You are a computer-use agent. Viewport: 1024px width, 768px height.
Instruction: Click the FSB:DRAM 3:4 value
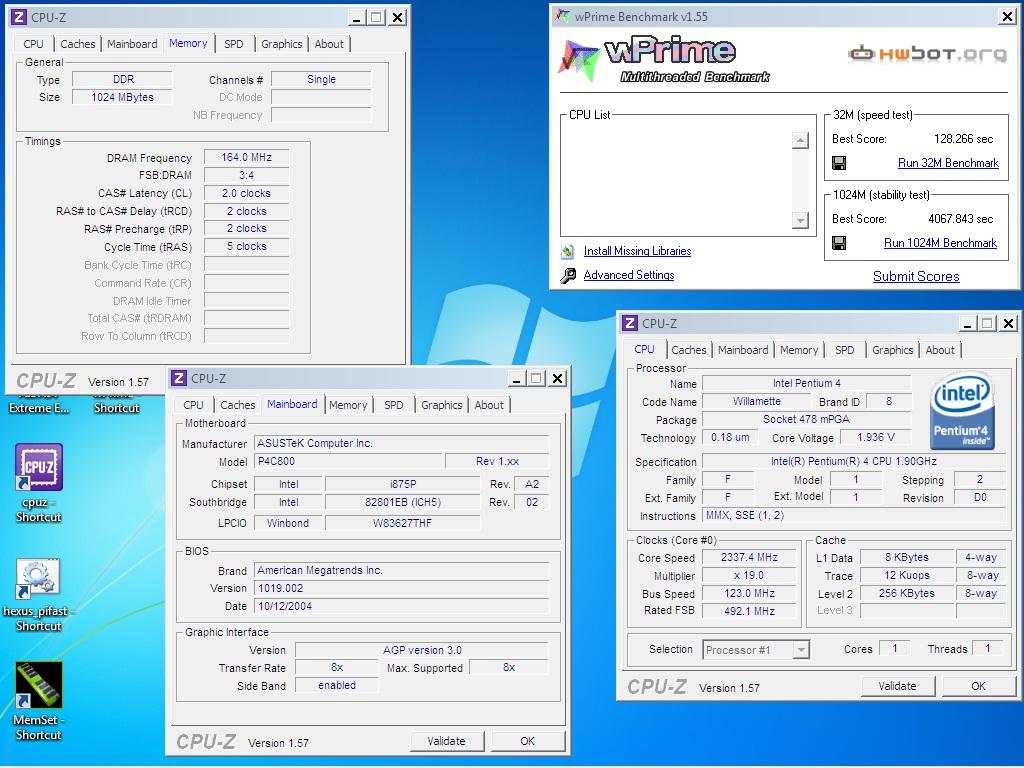pyautogui.click(x=246, y=175)
